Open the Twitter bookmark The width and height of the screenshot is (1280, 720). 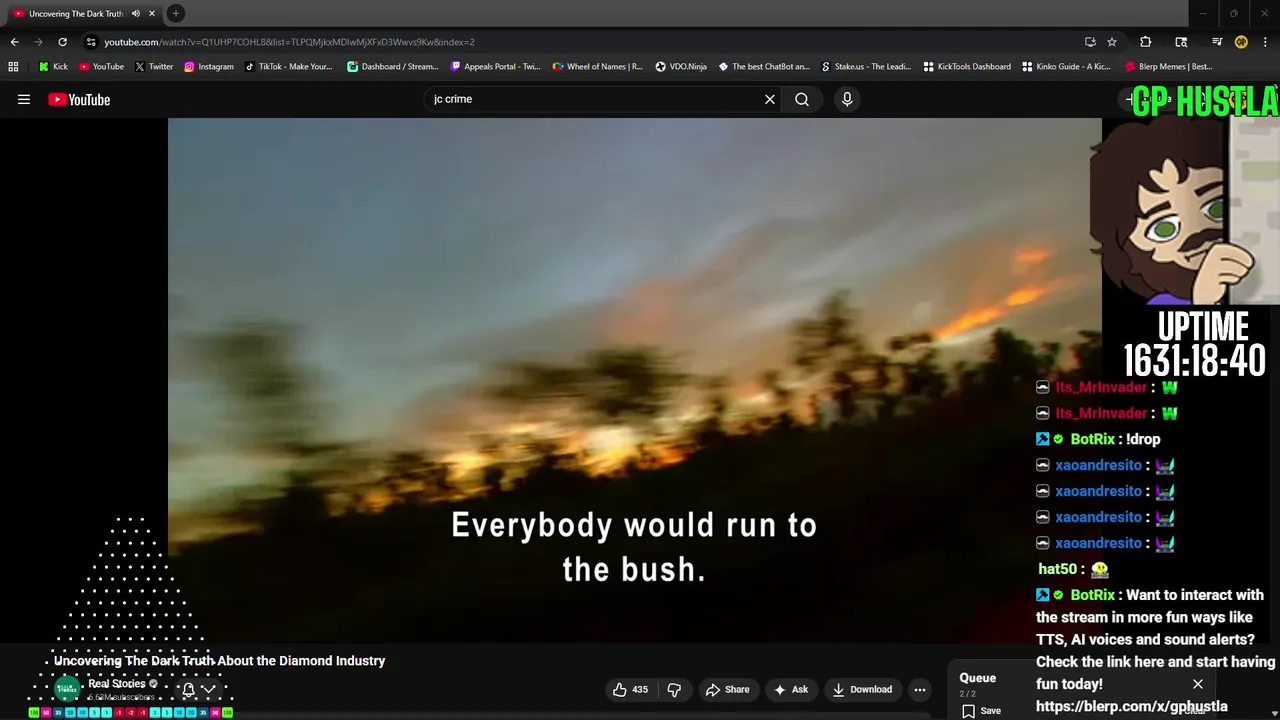tap(153, 67)
